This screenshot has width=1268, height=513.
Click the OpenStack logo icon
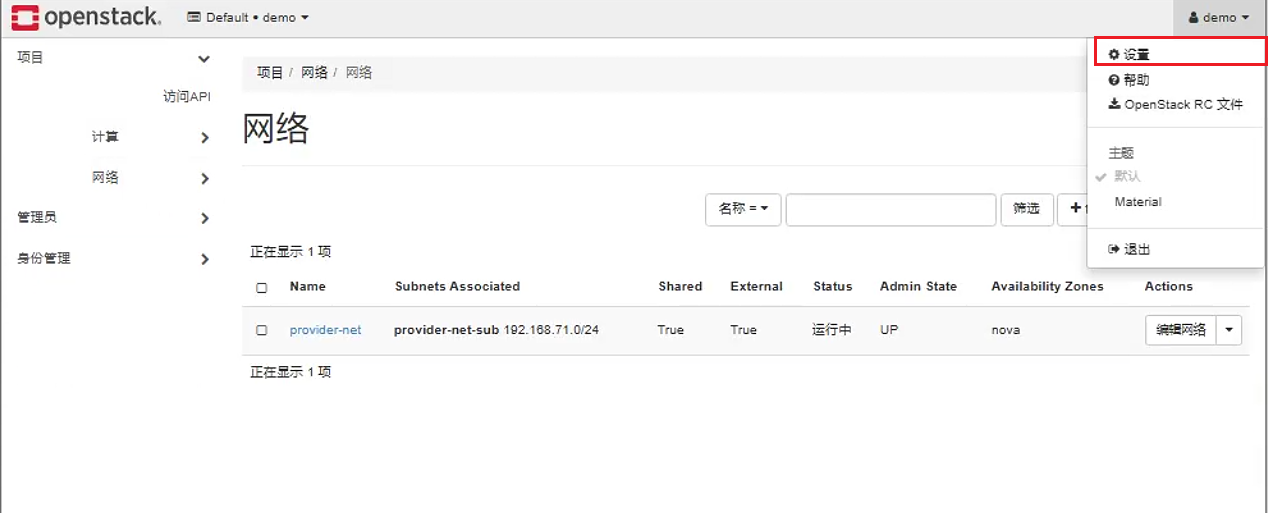25,17
